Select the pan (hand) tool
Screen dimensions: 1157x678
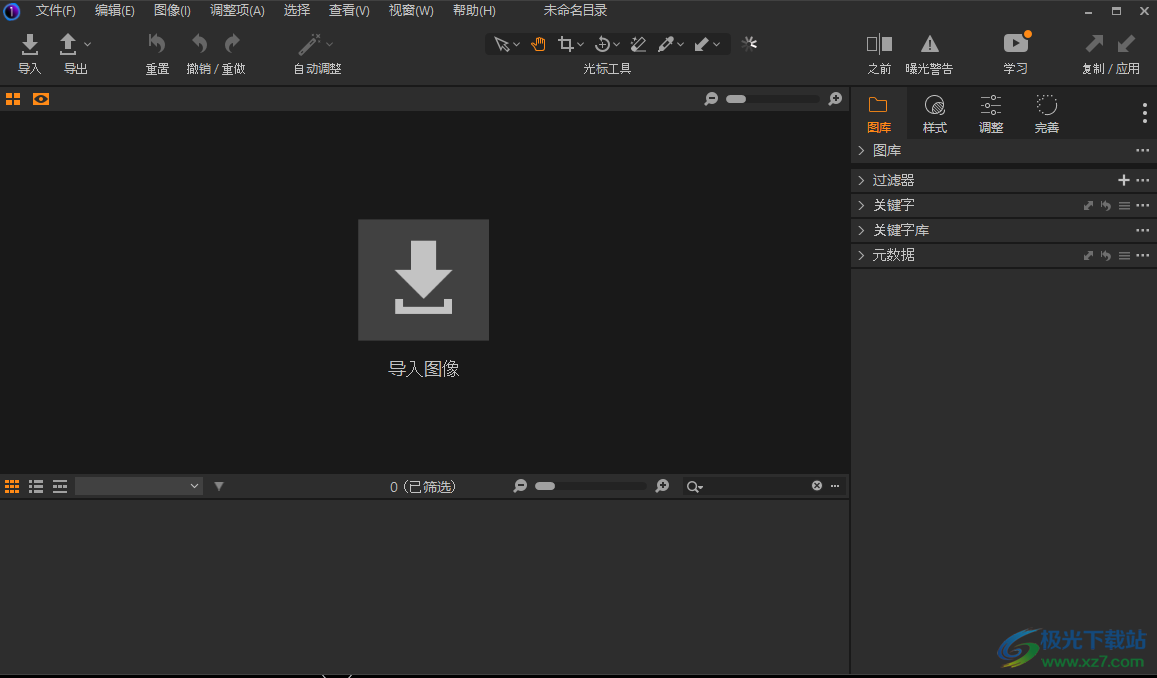(538, 44)
